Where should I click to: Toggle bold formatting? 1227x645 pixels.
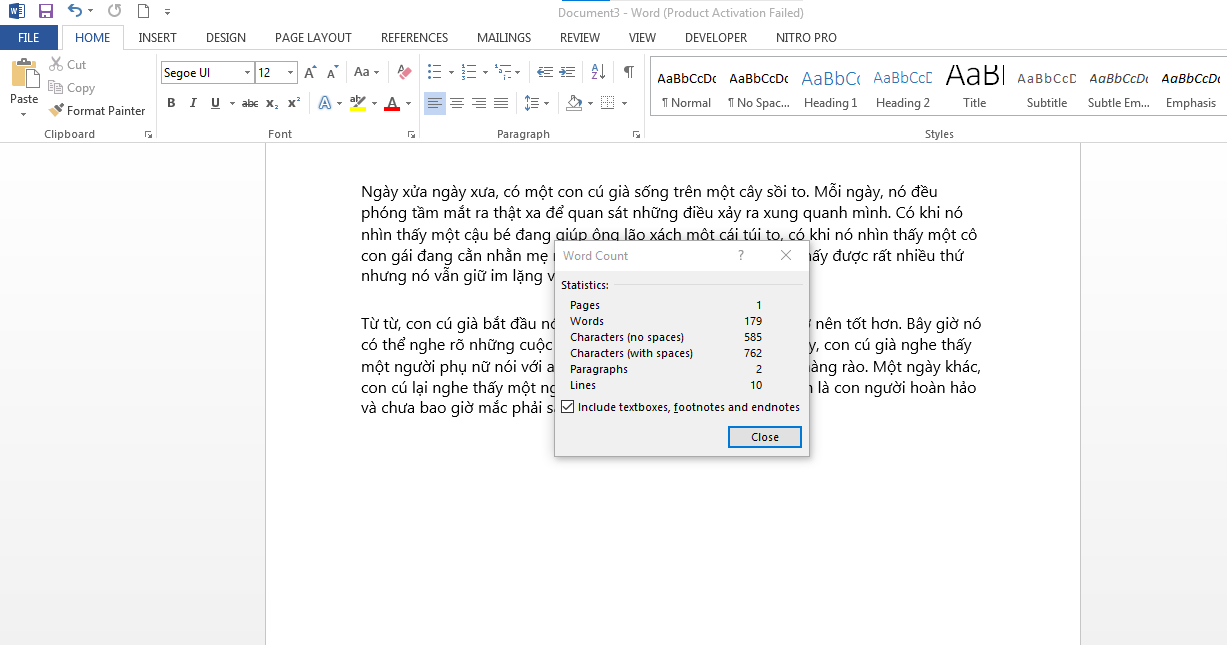171,103
